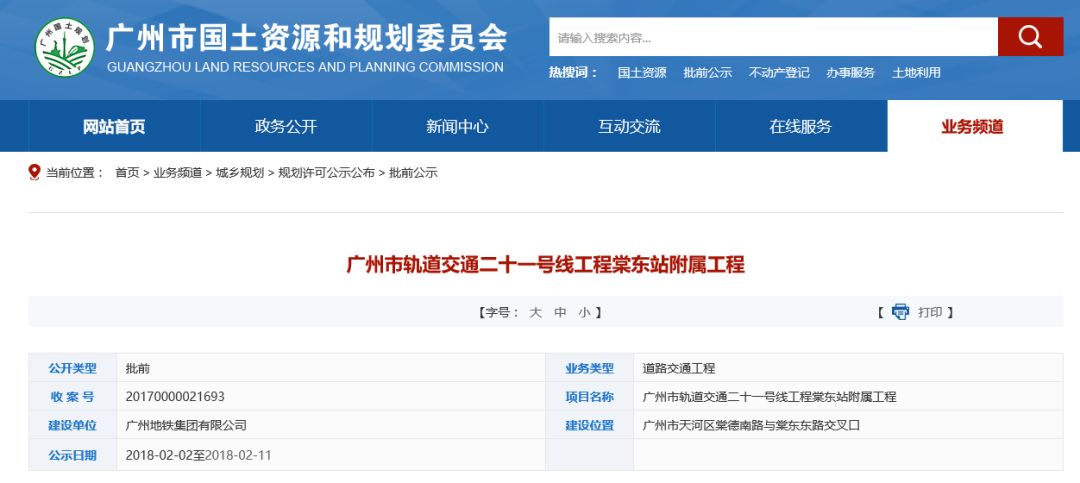Switch to the 互动交流 tab
Viewport: 1080px width, 483px height.
[x=629, y=127]
